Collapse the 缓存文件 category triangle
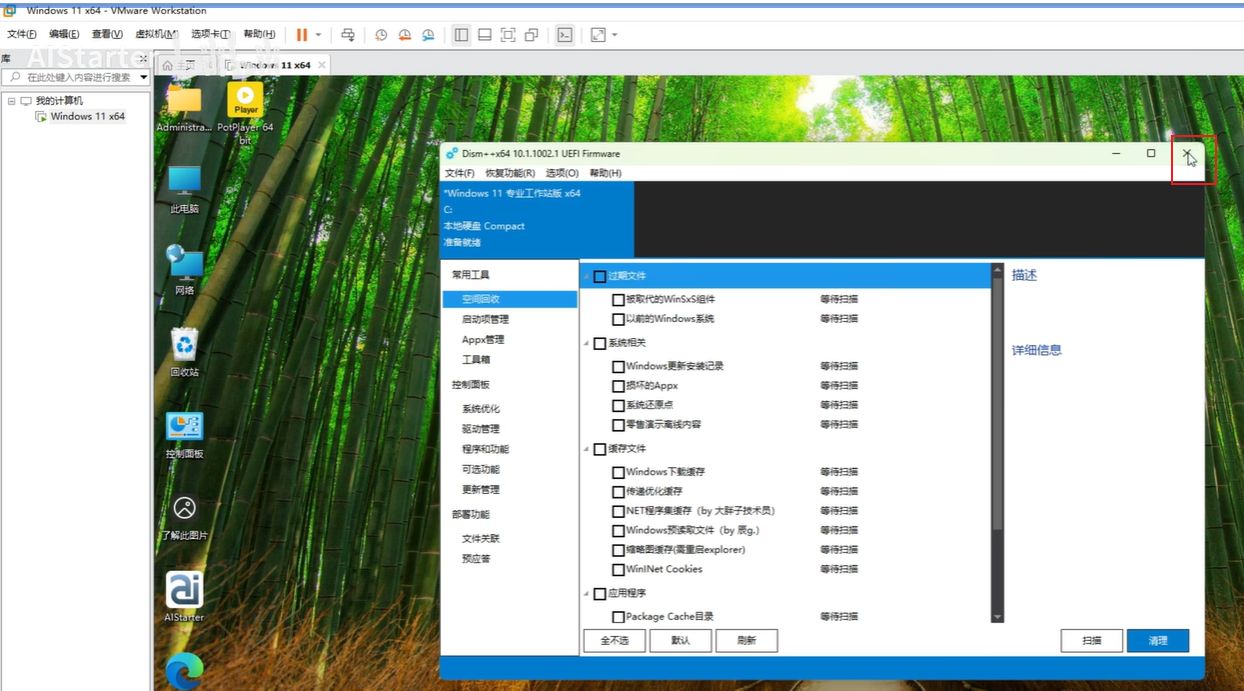Screen dimensions: 1244x691 point(586,449)
